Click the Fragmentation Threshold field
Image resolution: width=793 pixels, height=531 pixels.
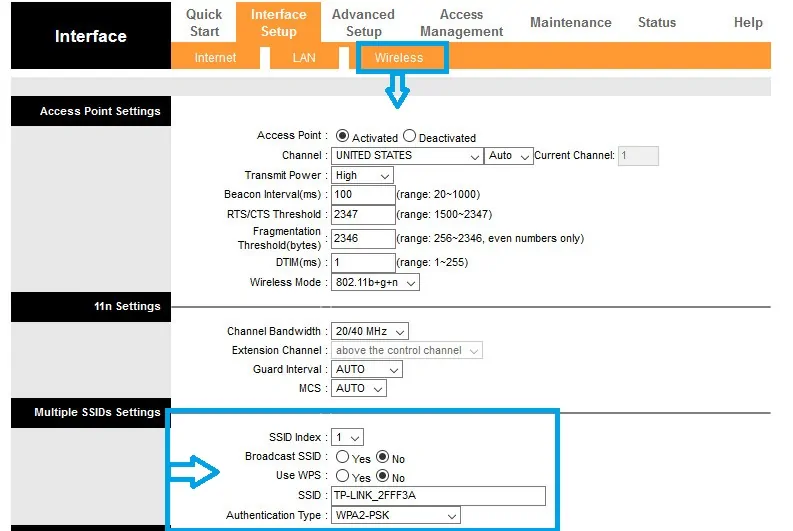click(x=363, y=239)
